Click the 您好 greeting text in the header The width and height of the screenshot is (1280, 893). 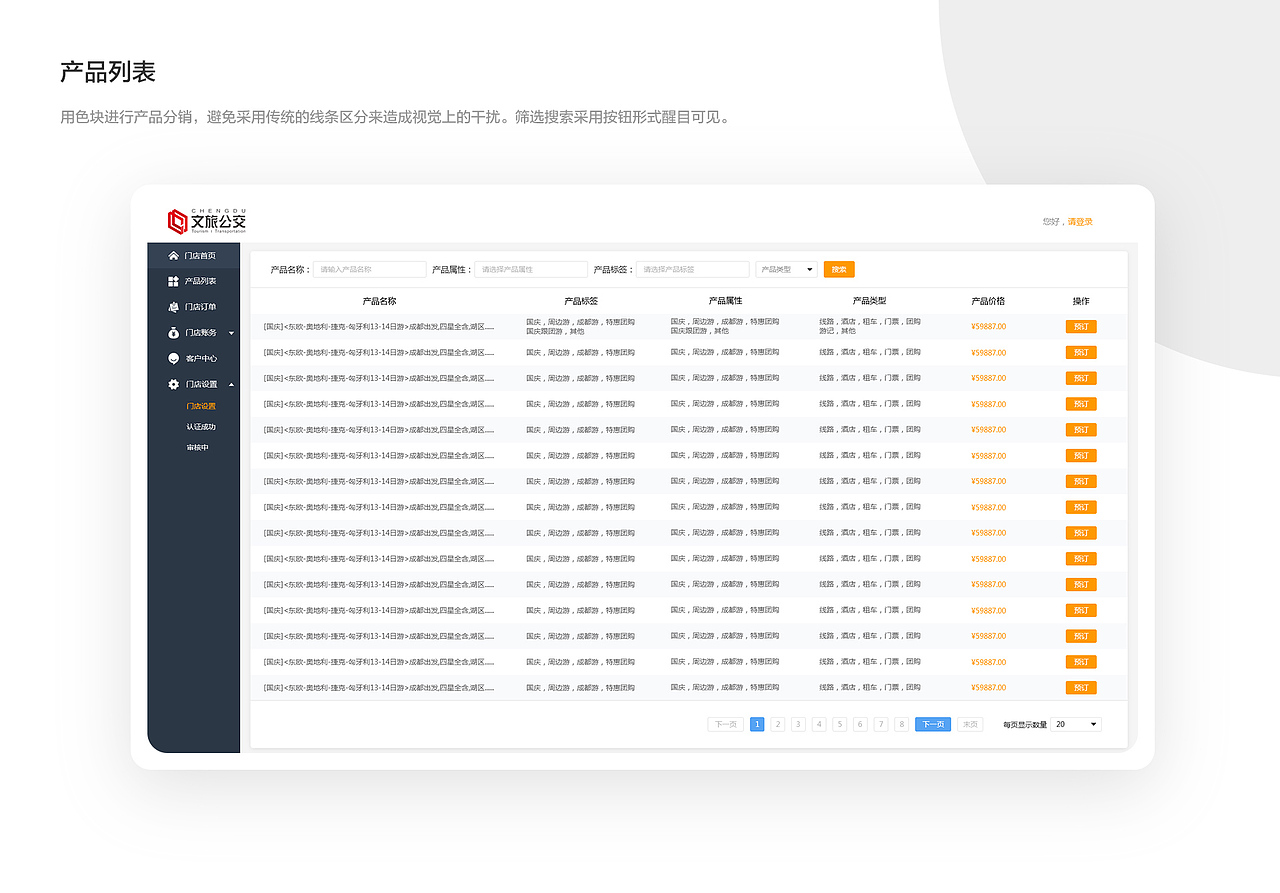click(x=1050, y=222)
